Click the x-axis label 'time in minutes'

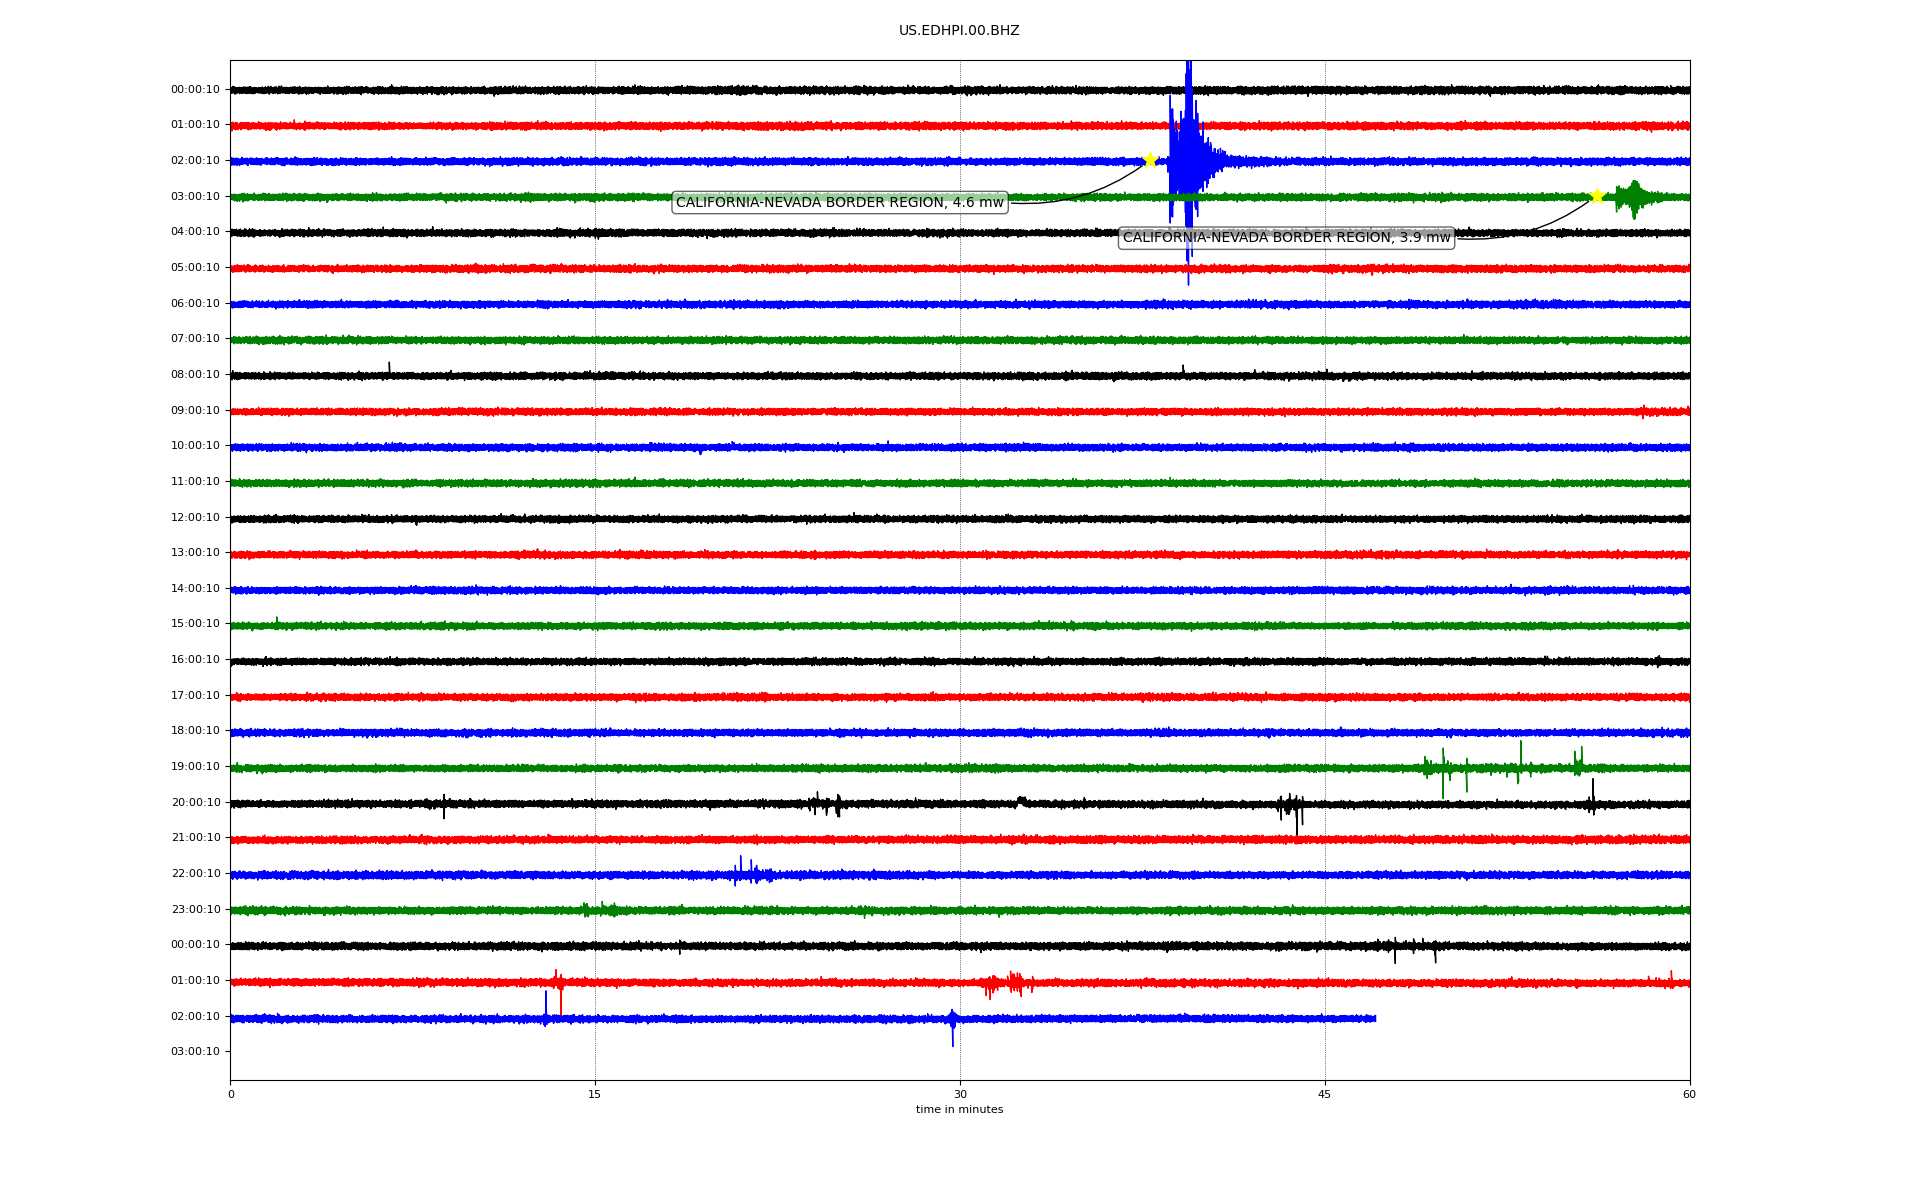click(959, 1110)
